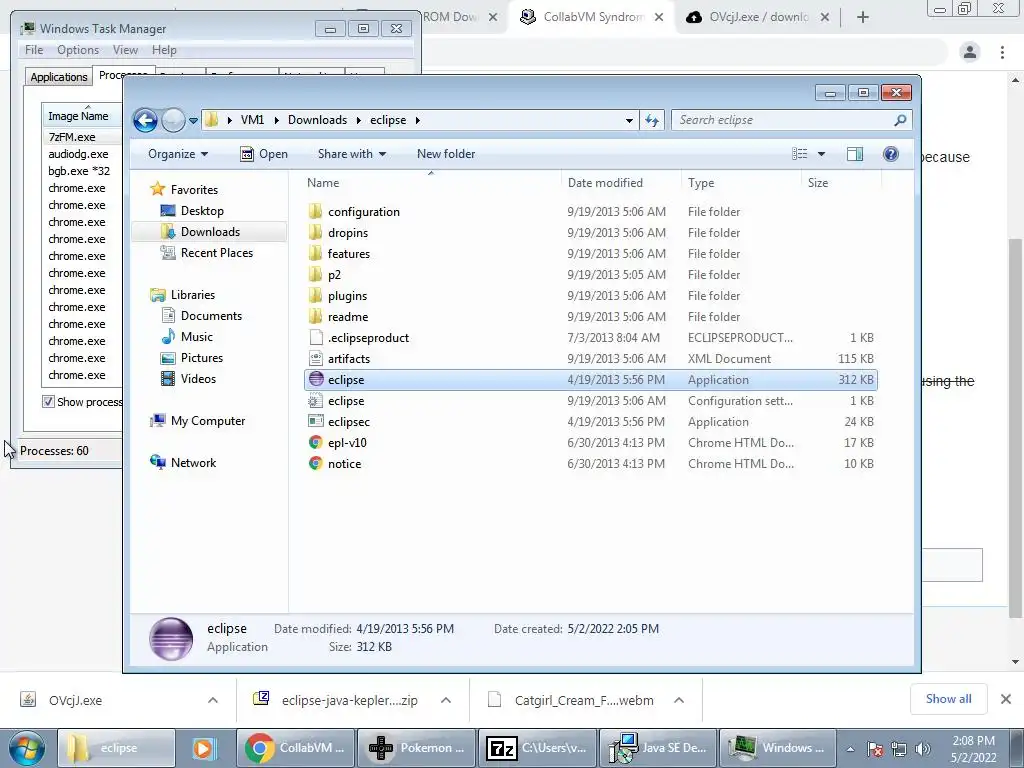Select the epl-v10 Chrome HTML file
The width and height of the screenshot is (1024, 768).
tap(347, 442)
